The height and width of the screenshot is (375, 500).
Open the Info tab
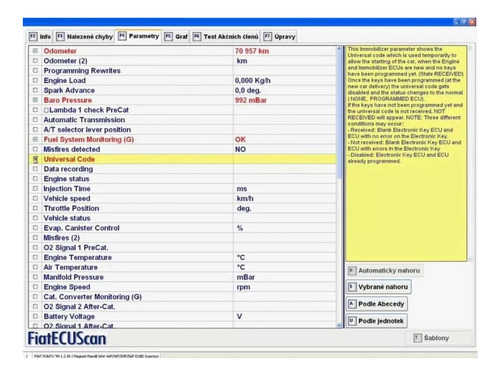(40, 37)
